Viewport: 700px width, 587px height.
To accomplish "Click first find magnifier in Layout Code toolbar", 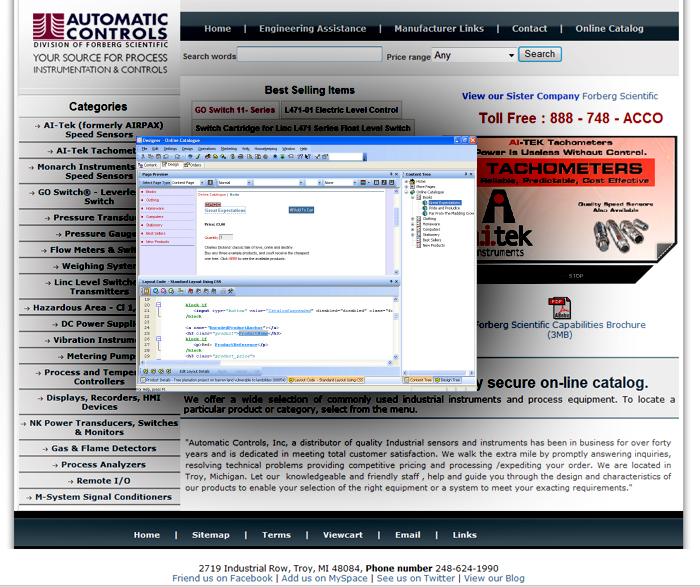I will pyautogui.click(x=155, y=291).
